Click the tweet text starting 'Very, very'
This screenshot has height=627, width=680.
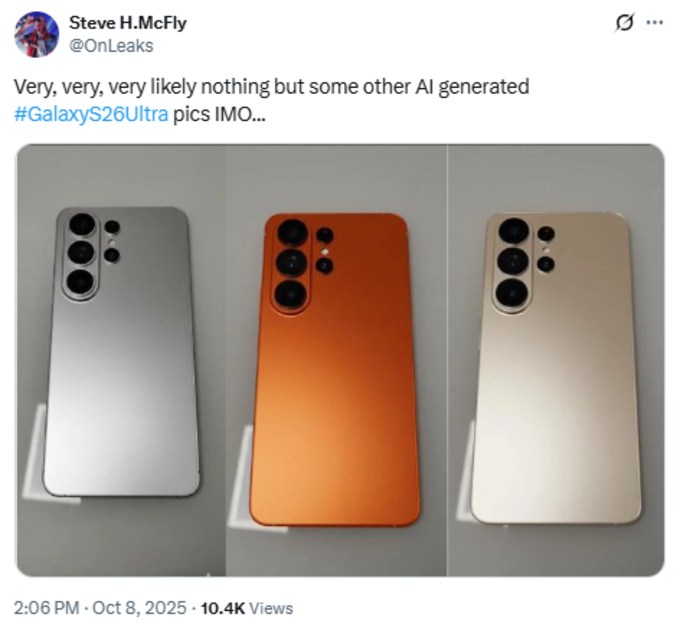pyautogui.click(x=270, y=87)
